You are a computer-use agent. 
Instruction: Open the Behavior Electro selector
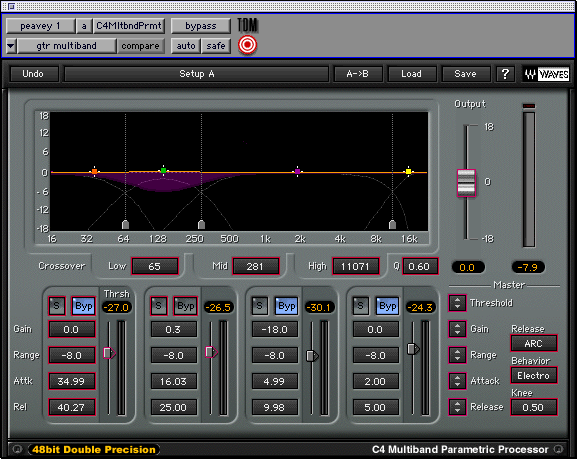pyautogui.click(x=534, y=375)
